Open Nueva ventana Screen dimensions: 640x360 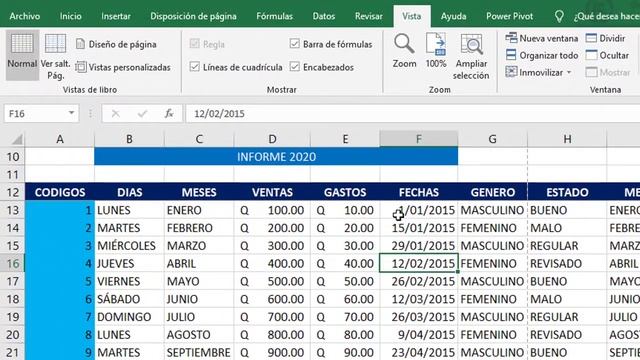542,38
